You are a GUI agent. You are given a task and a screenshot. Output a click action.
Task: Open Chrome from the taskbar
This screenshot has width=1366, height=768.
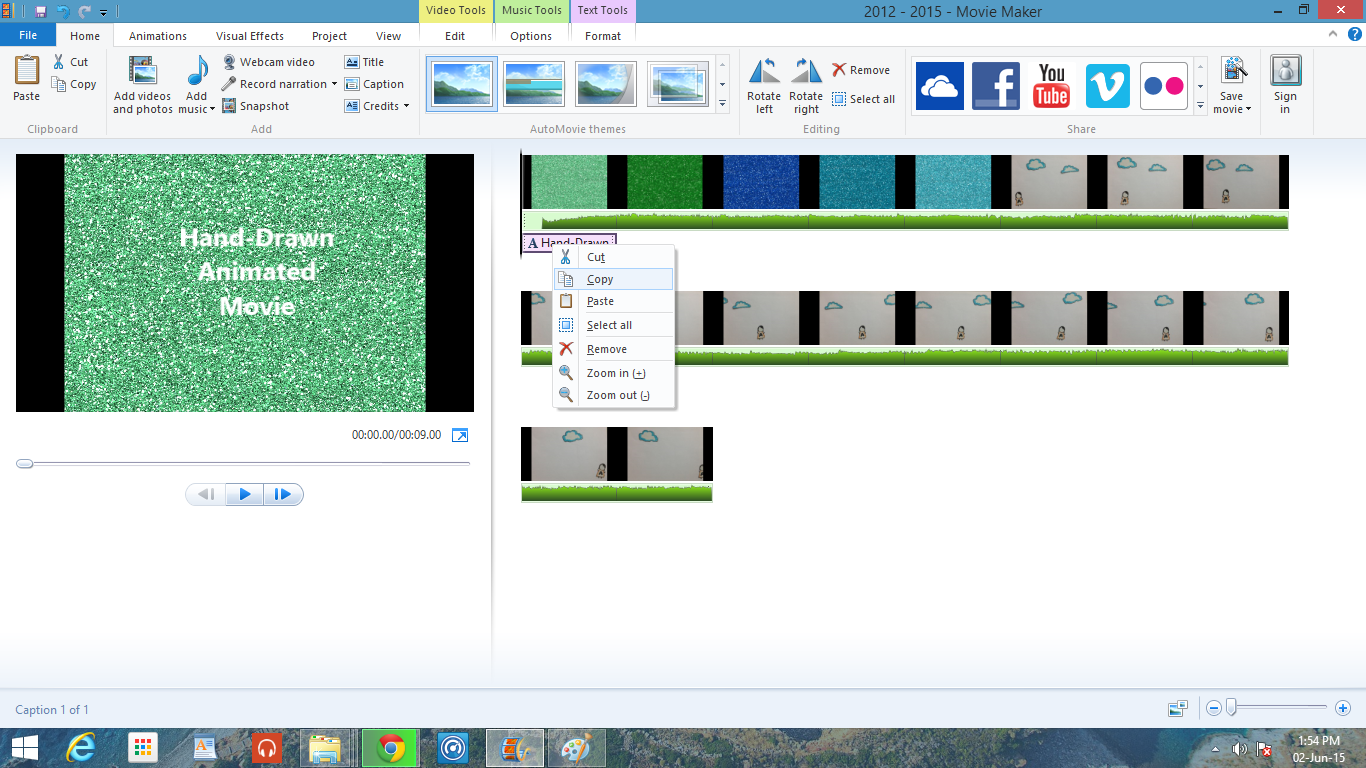[x=391, y=748]
